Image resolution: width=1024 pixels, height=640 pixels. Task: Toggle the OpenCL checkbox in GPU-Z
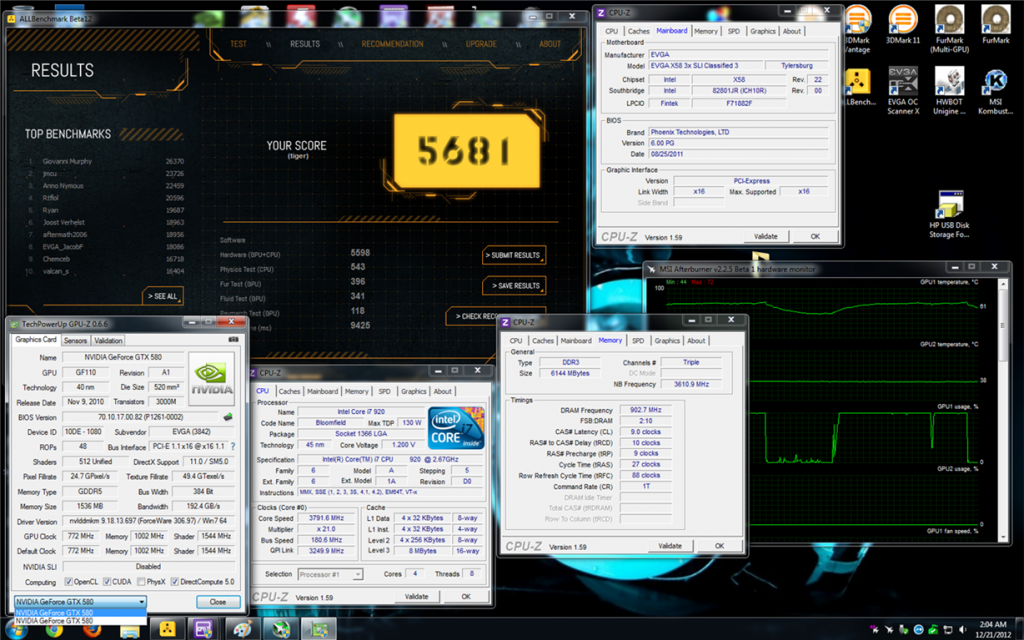point(68,581)
